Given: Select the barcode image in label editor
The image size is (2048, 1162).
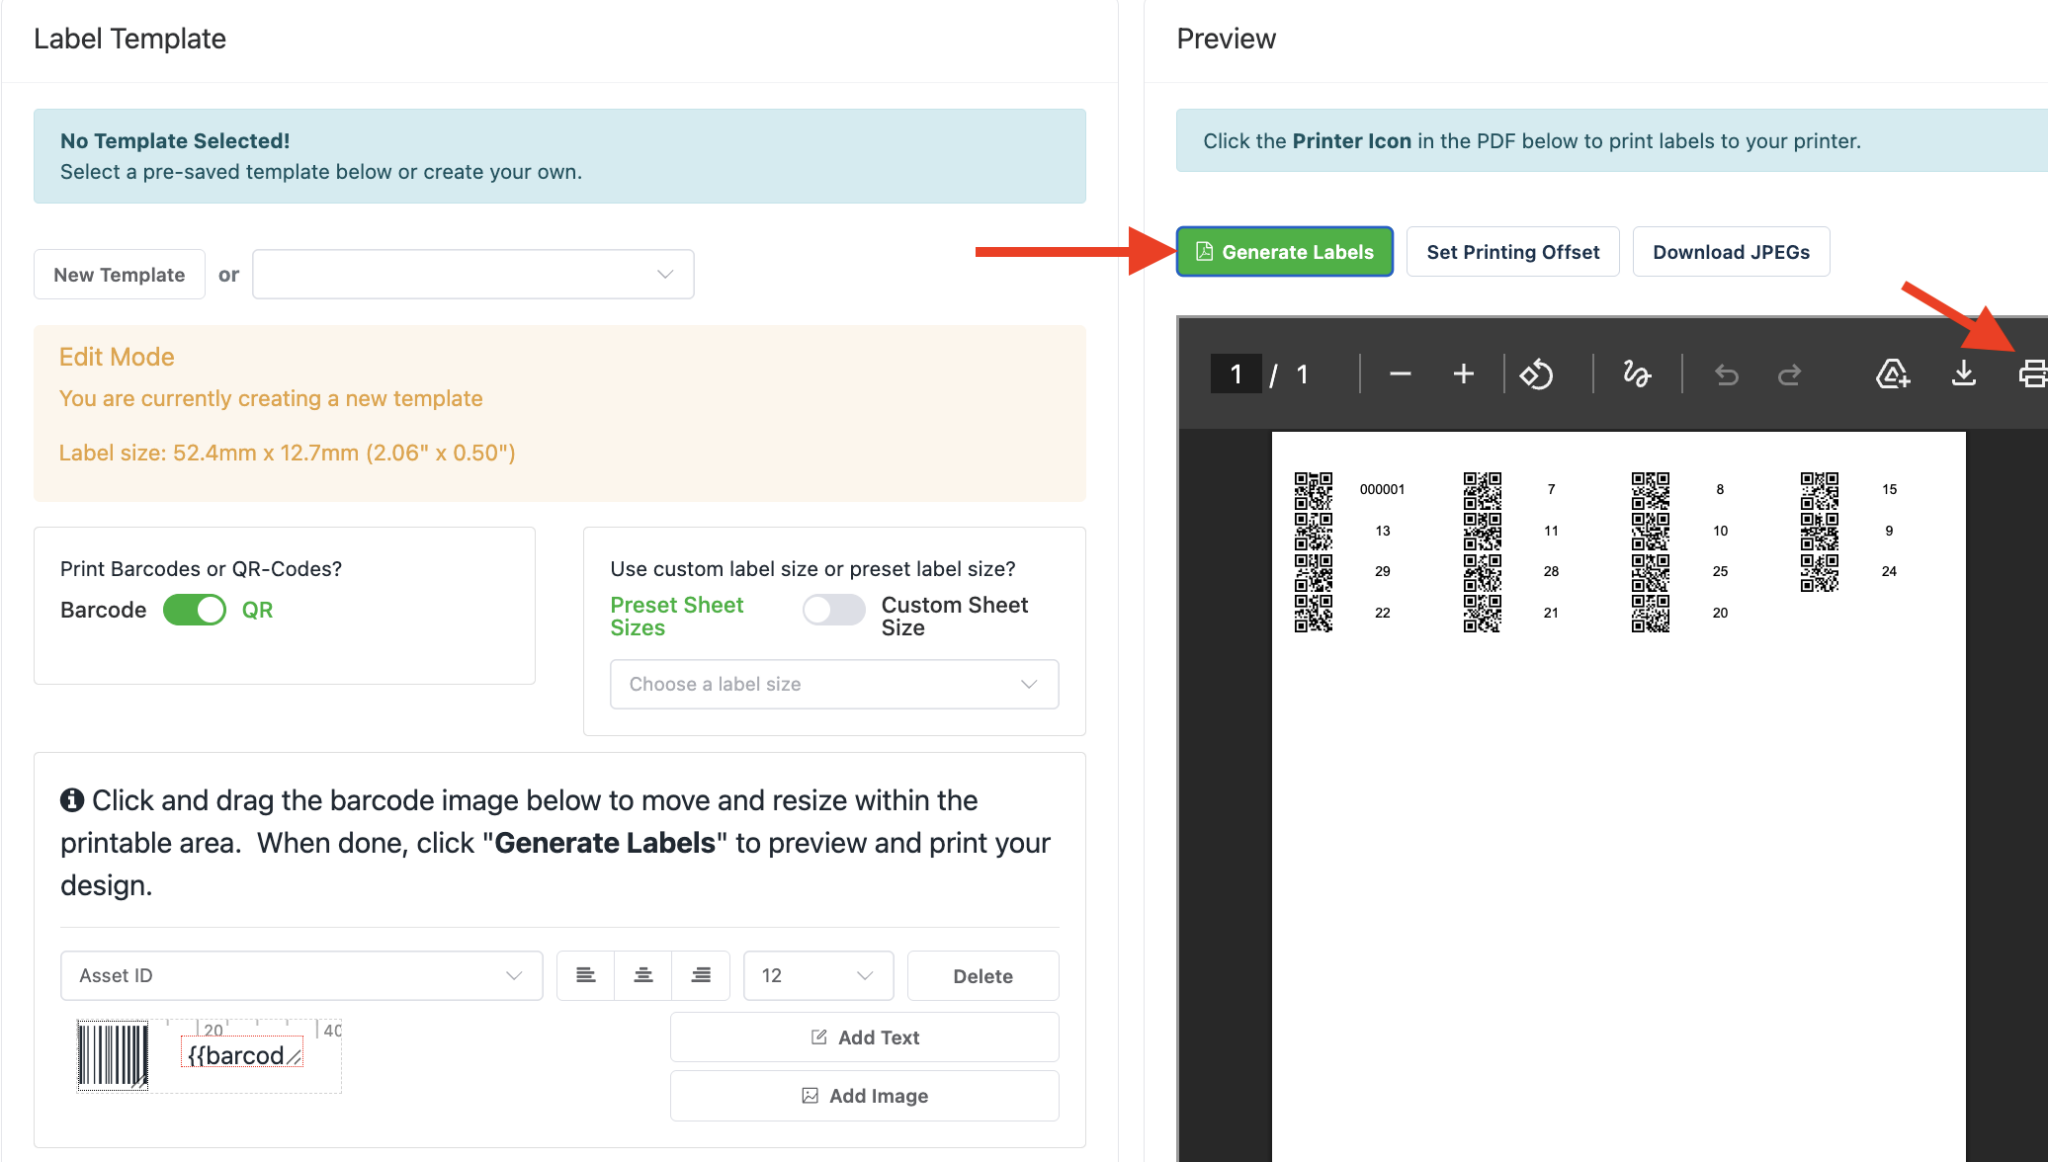Looking at the screenshot, I should [x=113, y=1055].
